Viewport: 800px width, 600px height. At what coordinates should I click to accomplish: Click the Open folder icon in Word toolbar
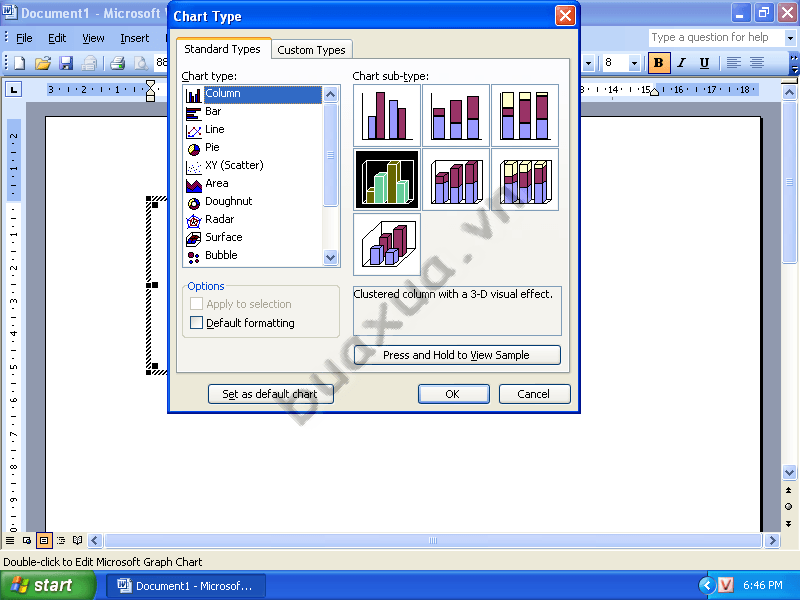coord(43,63)
